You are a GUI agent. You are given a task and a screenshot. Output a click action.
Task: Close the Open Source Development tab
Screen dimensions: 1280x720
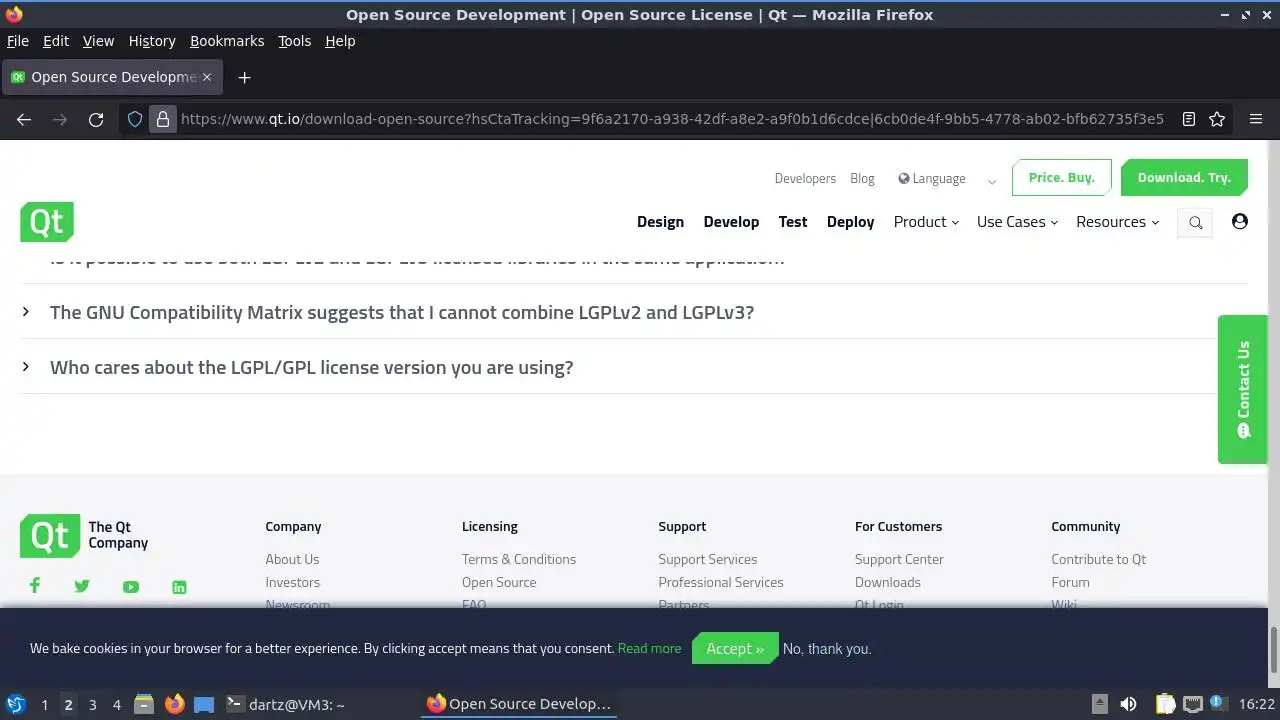click(207, 77)
